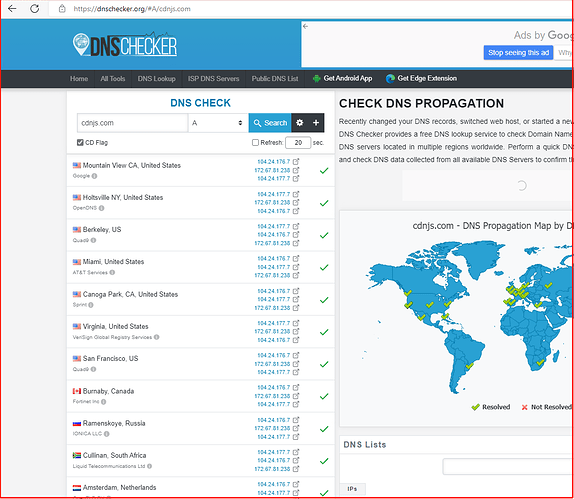The height and width of the screenshot is (499, 574).
Task: Click the ad back arrow icon
Action: (x=305, y=26)
